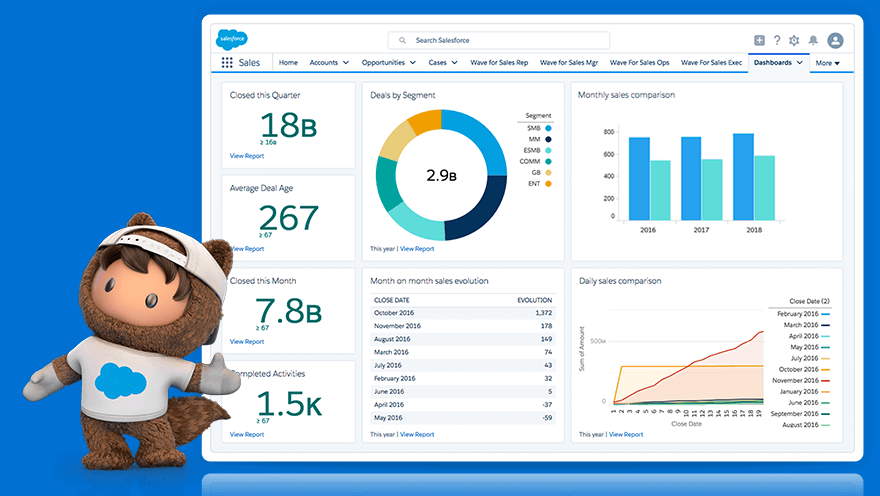View Report for Closed this Quarter
The image size is (880, 496).
[246, 156]
